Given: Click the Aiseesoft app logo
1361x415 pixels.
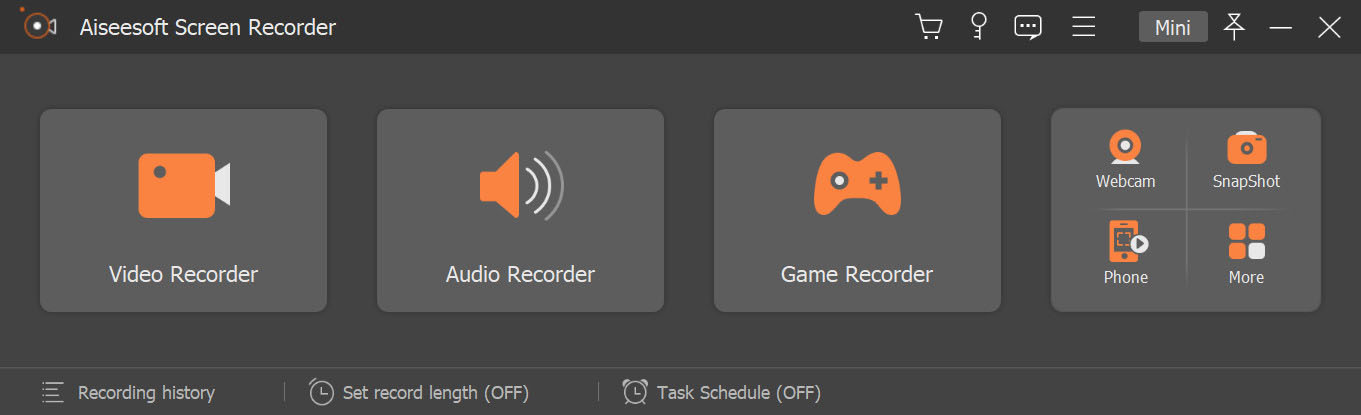Looking at the screenshot, I should [38, 26].
